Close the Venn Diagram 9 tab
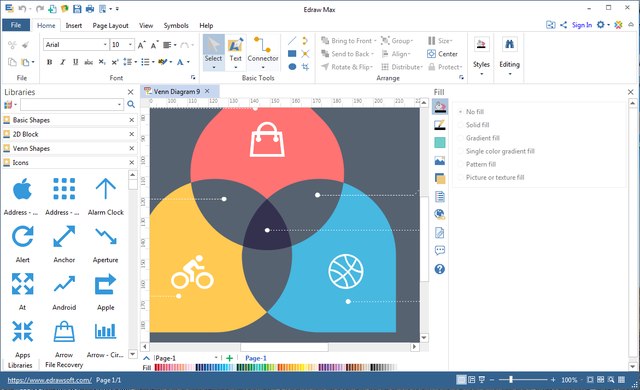 coord(207,91)
